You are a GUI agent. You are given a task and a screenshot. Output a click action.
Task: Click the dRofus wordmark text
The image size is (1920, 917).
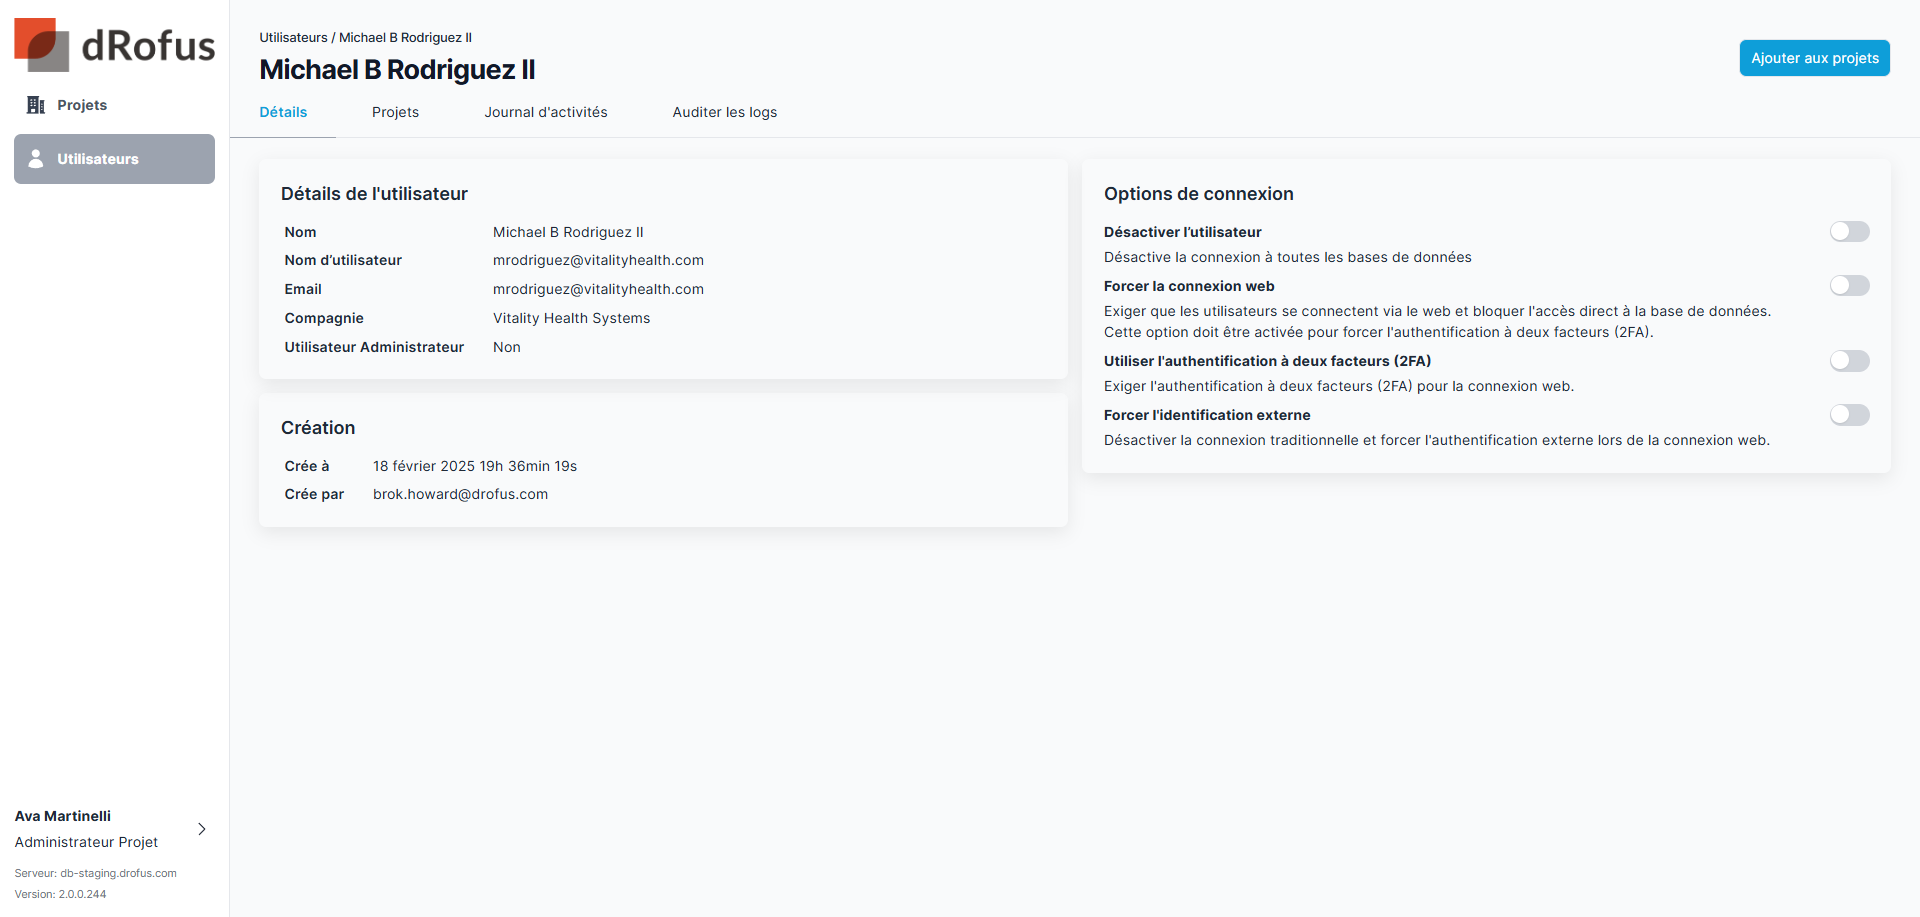[x=148, y=46]
